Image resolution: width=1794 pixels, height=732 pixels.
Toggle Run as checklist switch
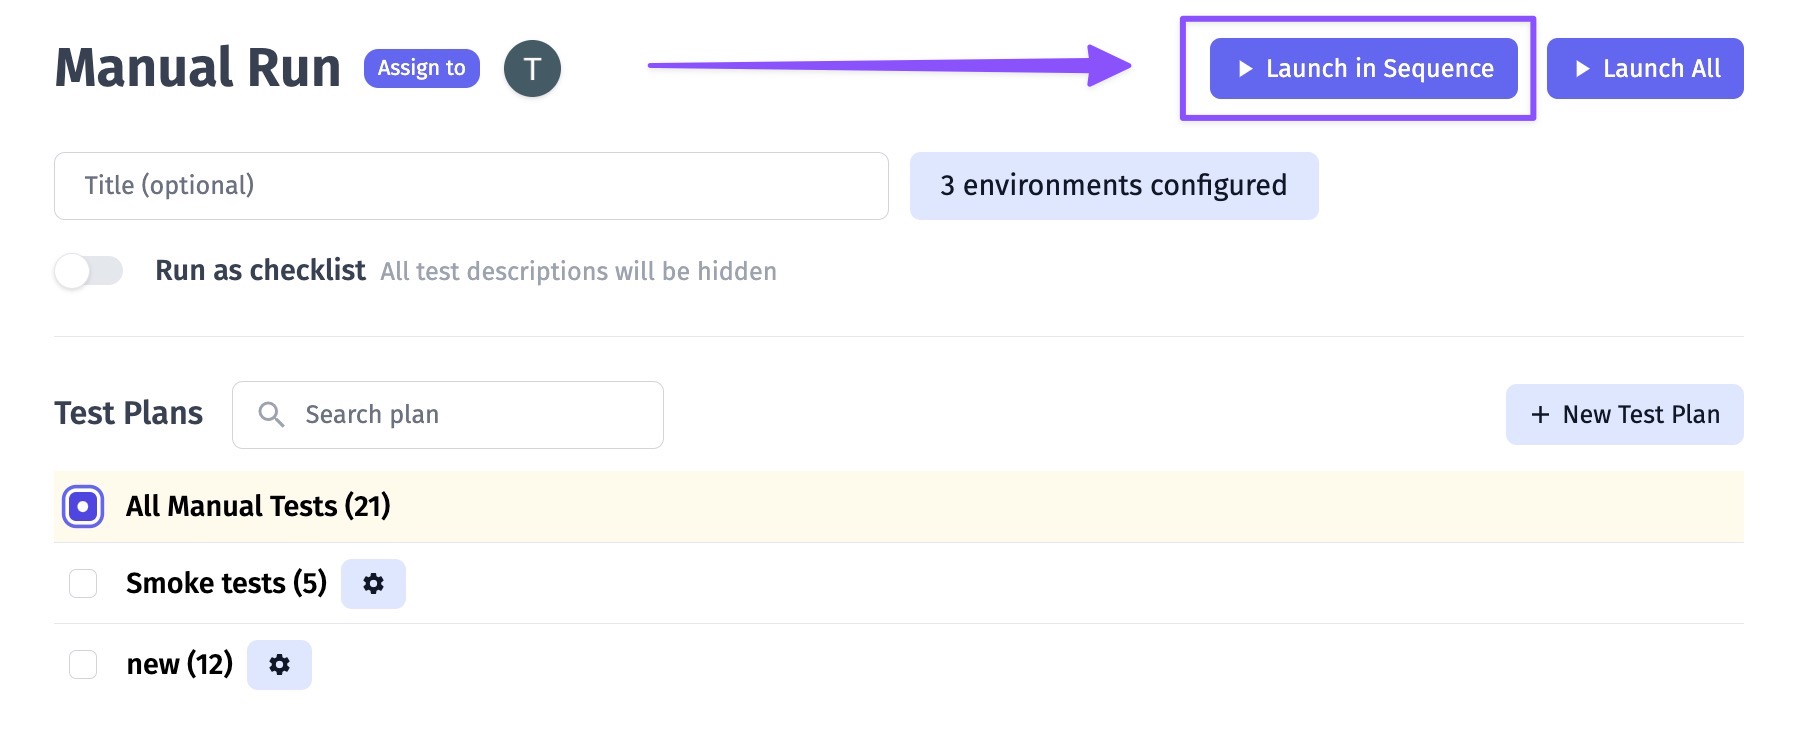click(89, 271)
